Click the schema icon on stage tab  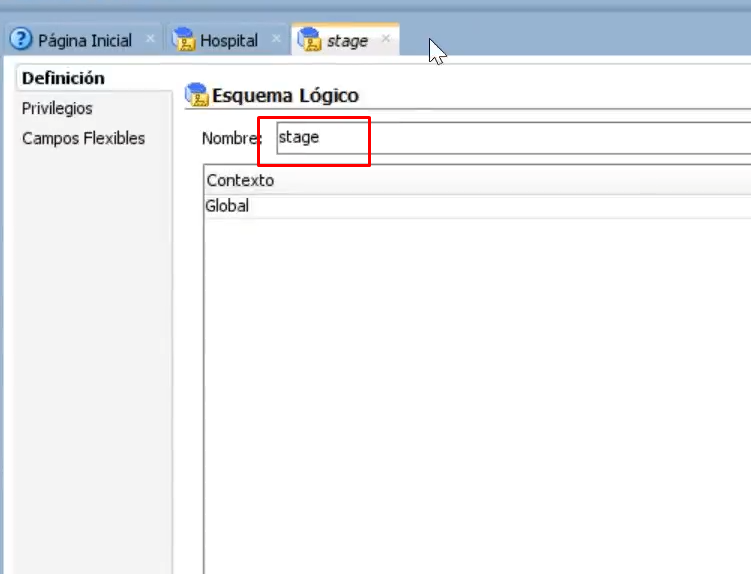(x=309, y=39)
